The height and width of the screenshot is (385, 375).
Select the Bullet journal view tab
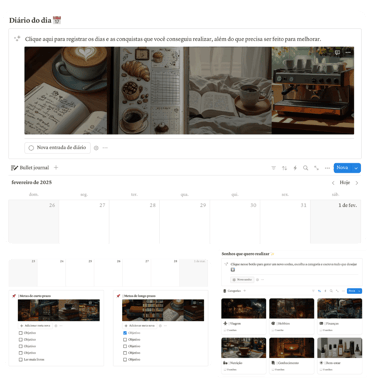pos(30,168)
